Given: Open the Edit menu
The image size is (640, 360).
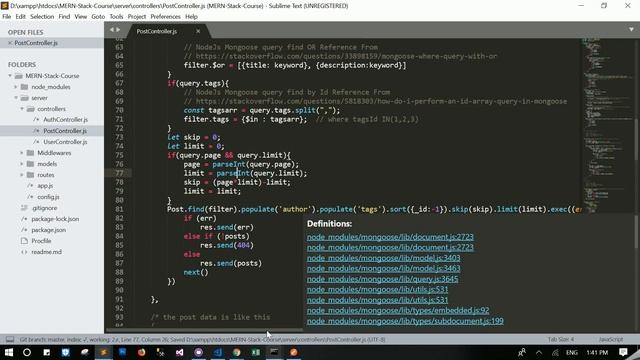Looking at the screenshot, I should click(x=20, y=17).
